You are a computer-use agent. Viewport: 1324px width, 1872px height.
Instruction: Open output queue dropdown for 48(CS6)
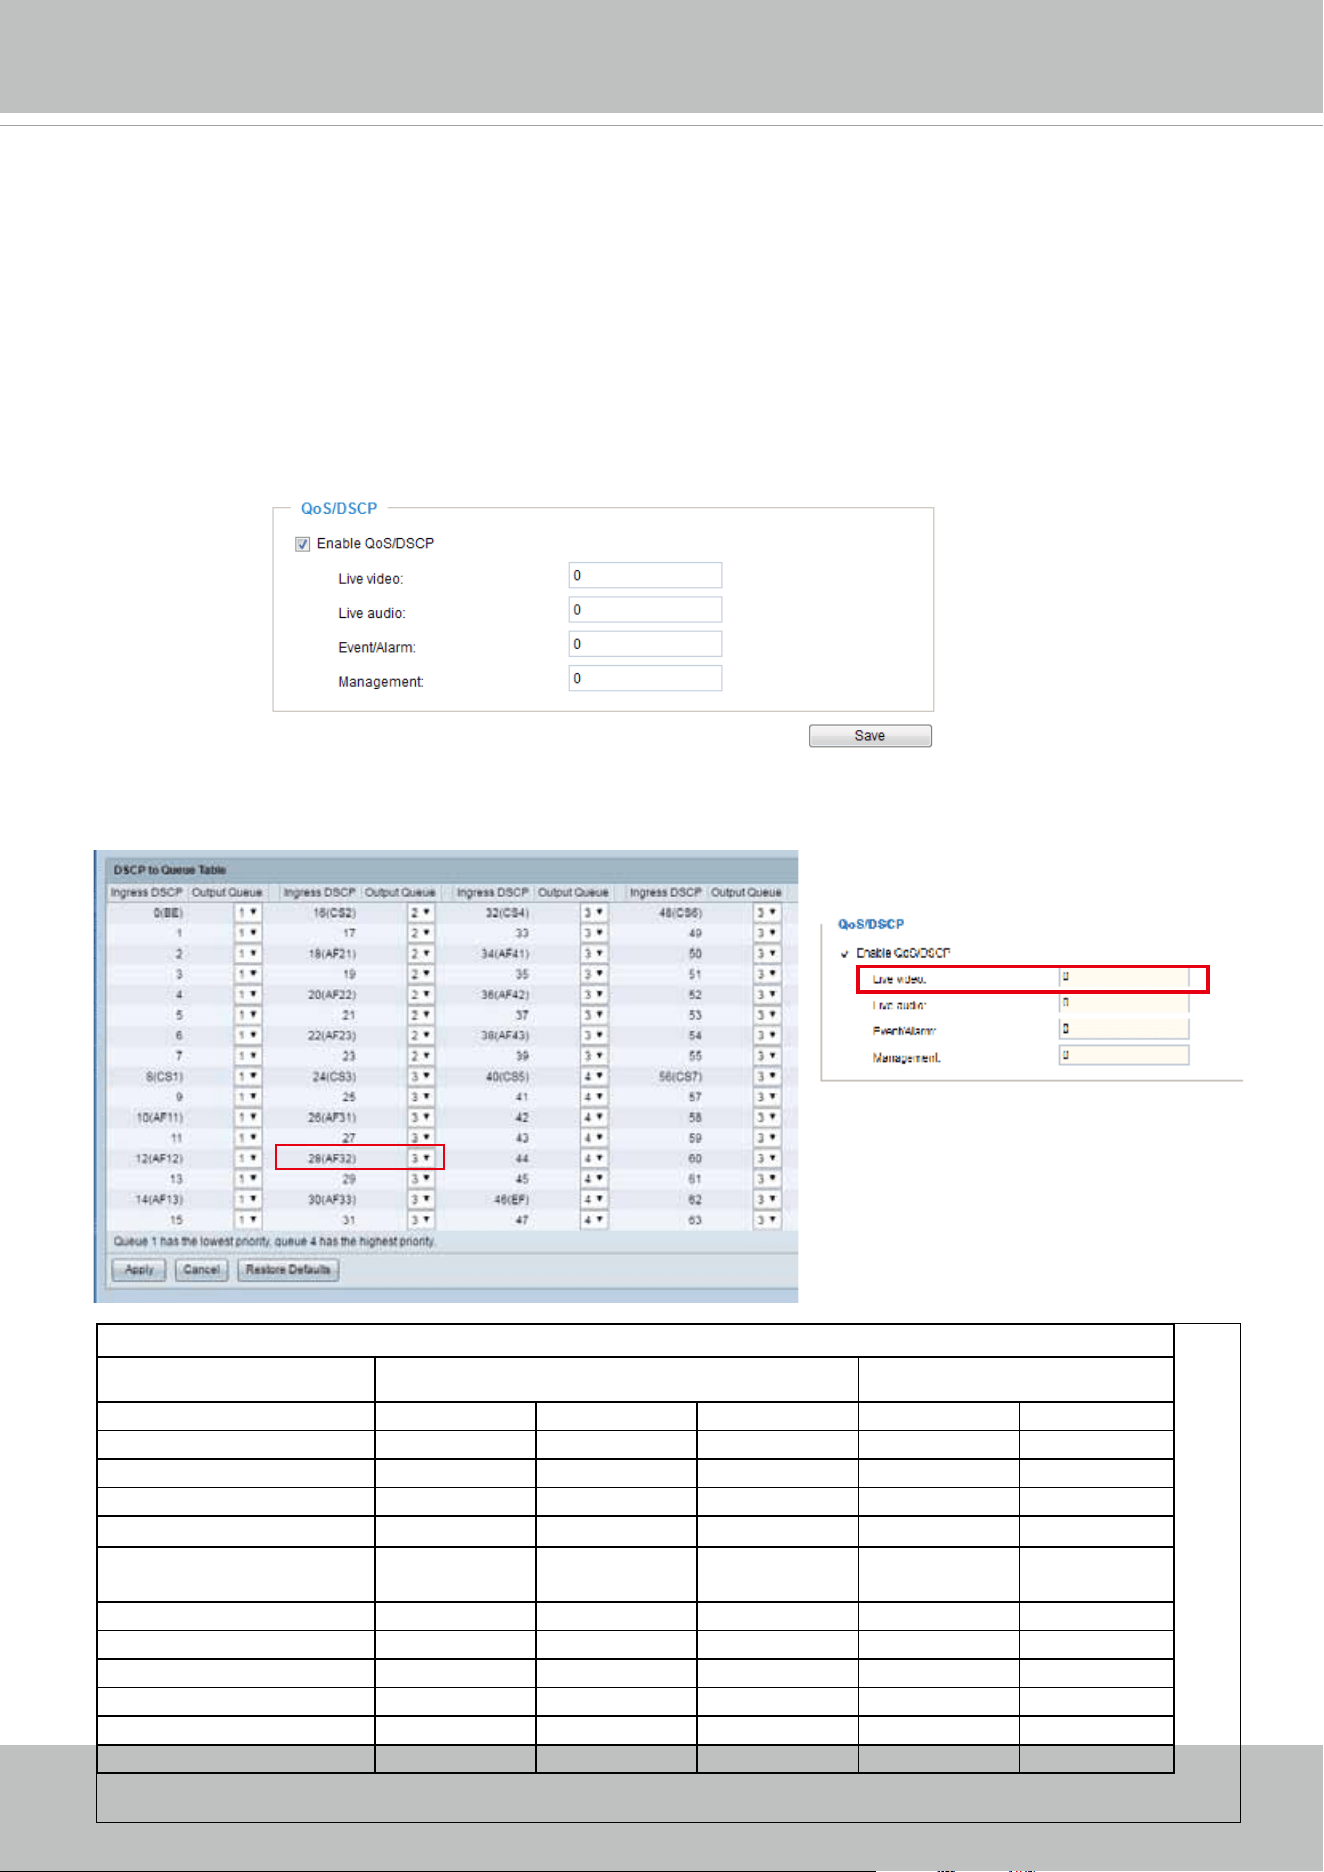coord(767,913)
